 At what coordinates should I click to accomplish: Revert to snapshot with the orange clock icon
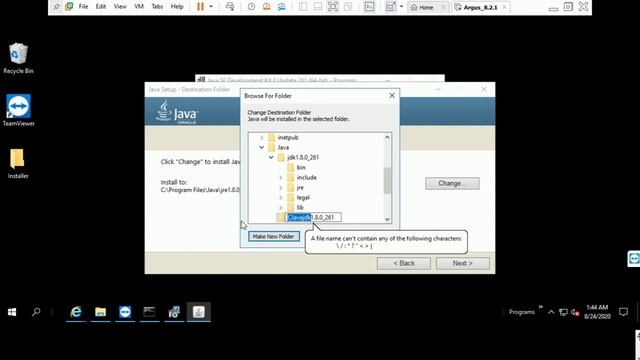[x=267, y=7]
